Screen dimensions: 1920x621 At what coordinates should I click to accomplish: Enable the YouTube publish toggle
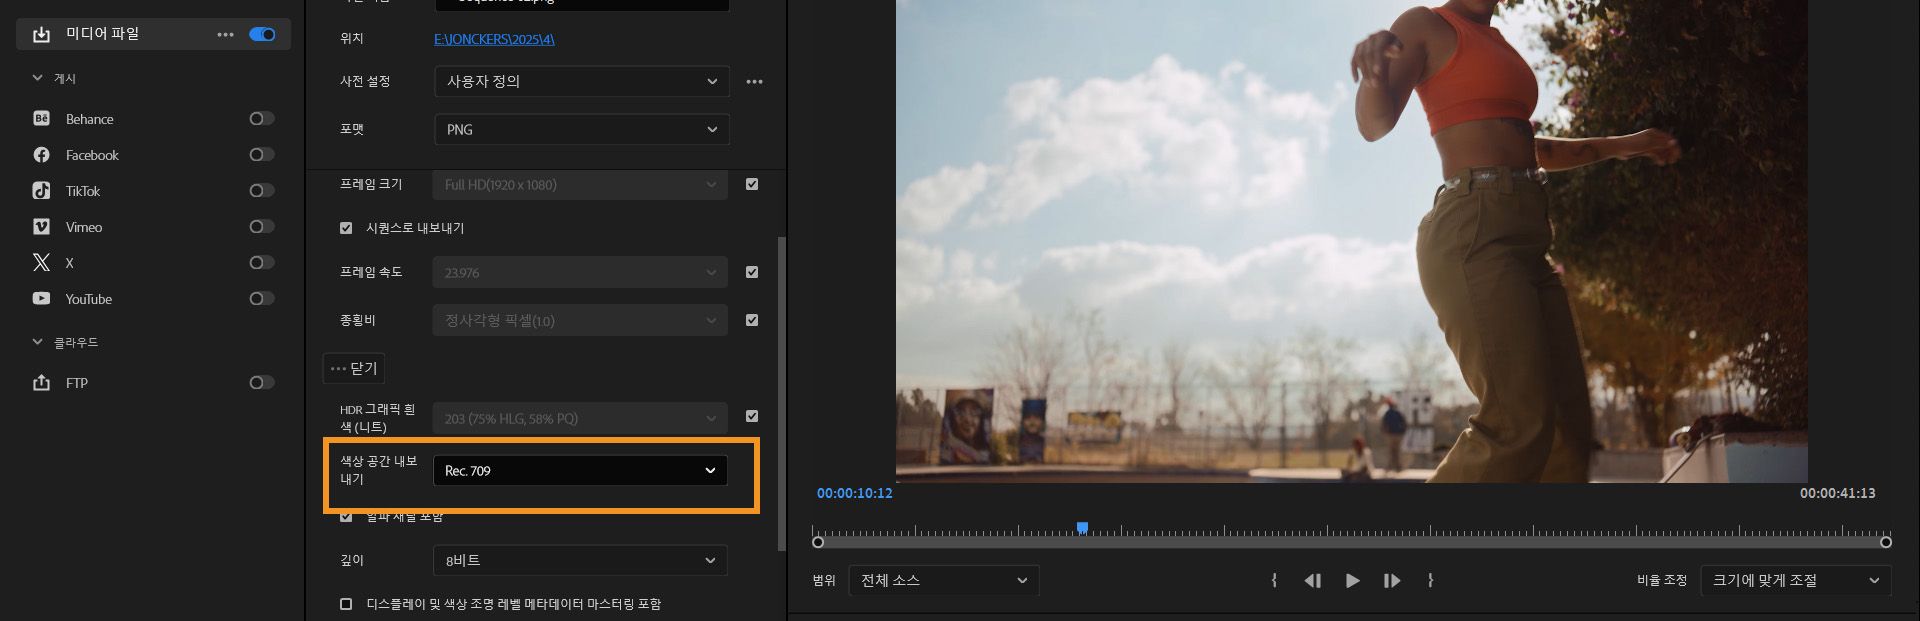click(x=261, y=298)
